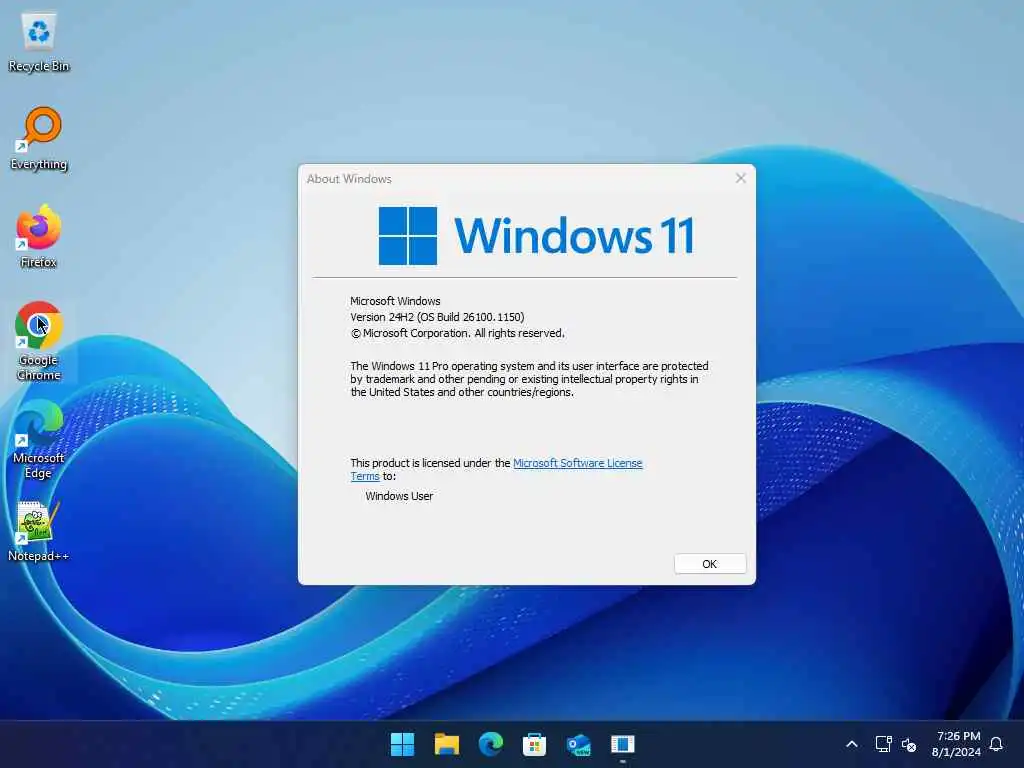1024x768 pixels.
Task: Click the 'About Windows' title bar text
Action: (349, 179)
